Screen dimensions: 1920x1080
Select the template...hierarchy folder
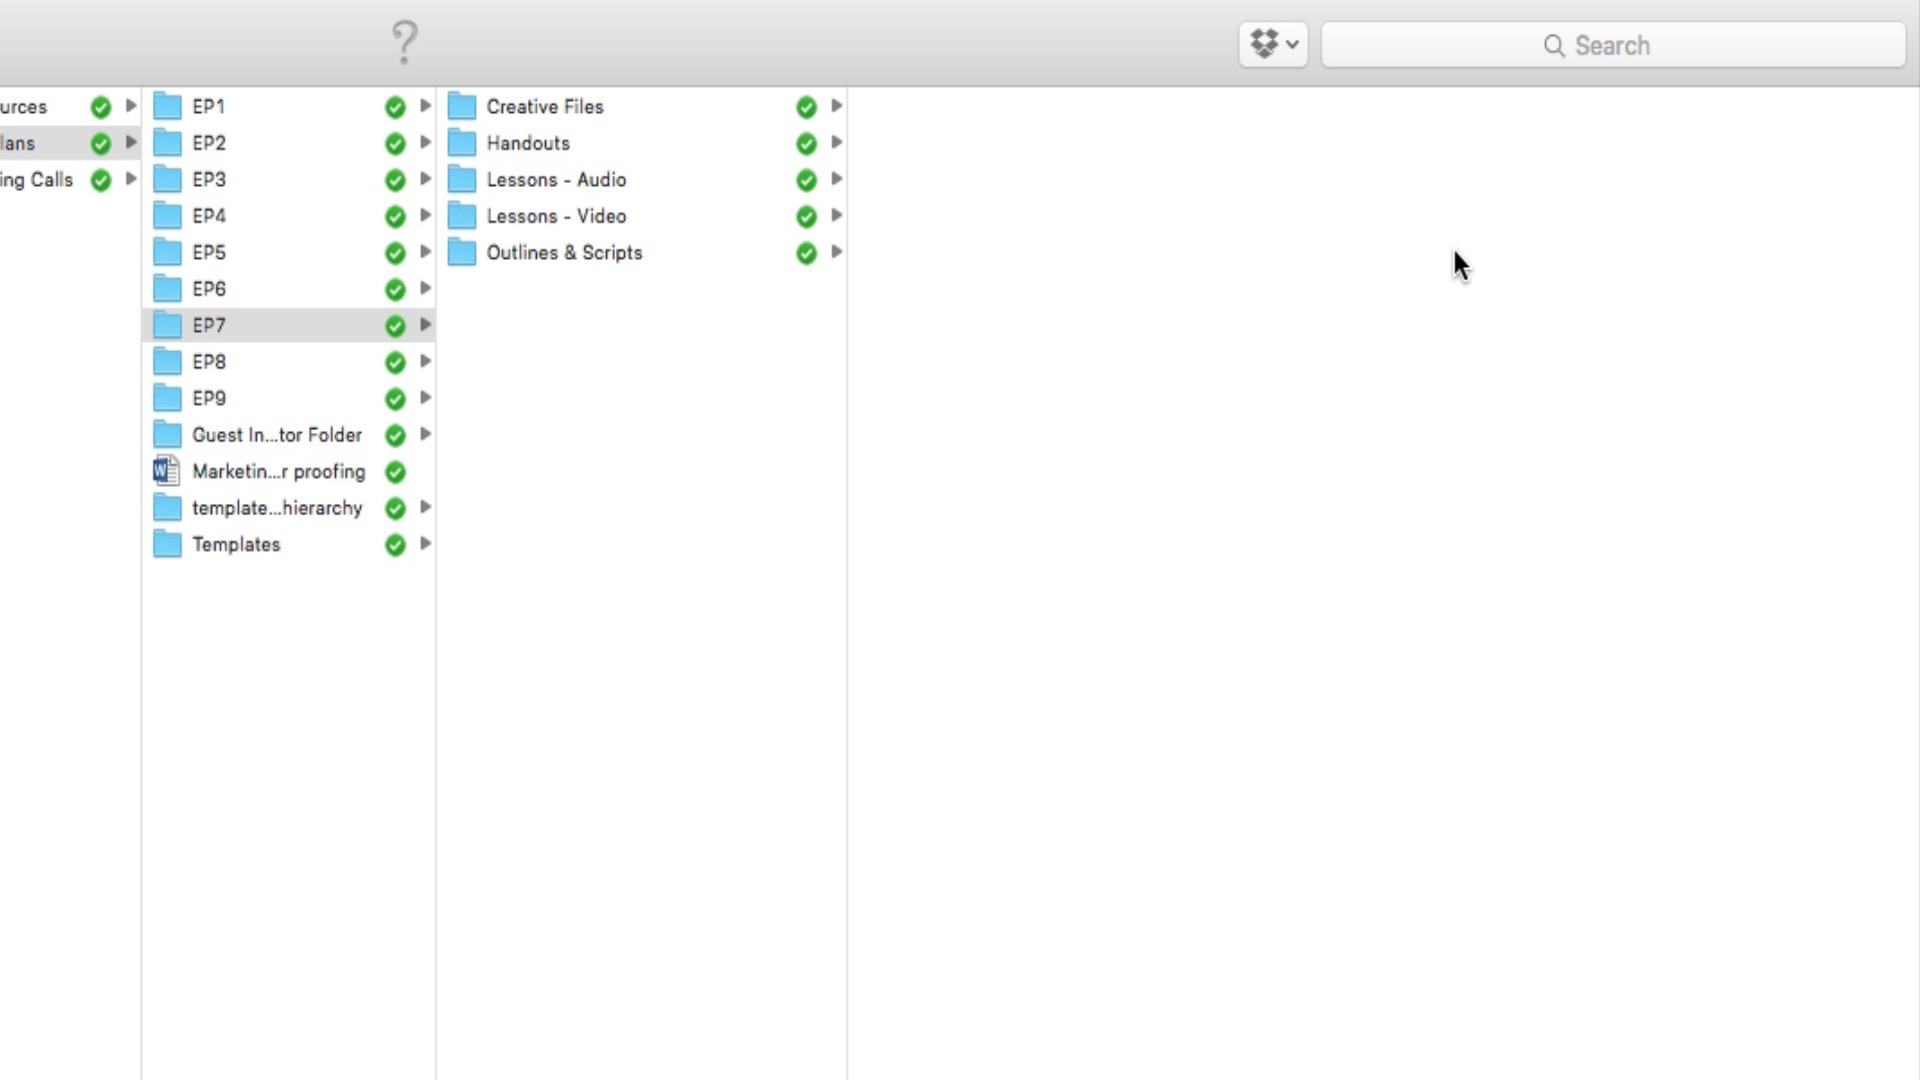277,508
